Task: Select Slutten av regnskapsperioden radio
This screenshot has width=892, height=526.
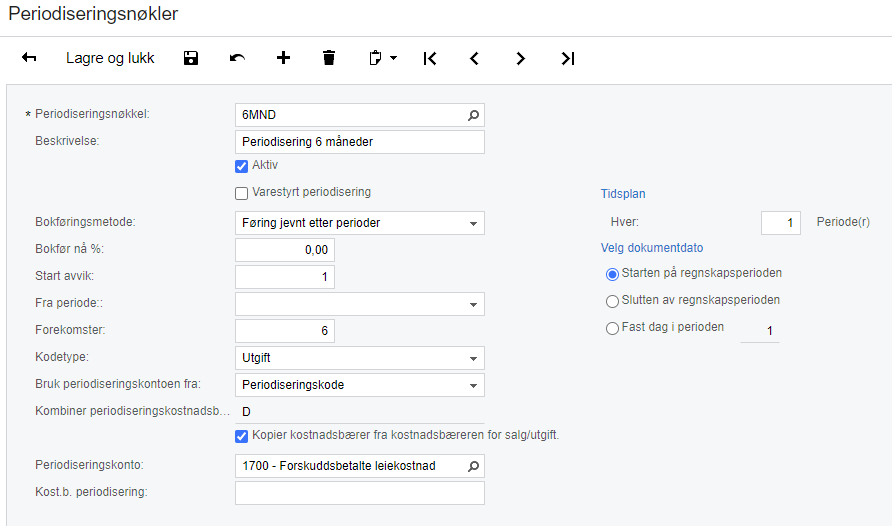Action: [x=612, y=301]
